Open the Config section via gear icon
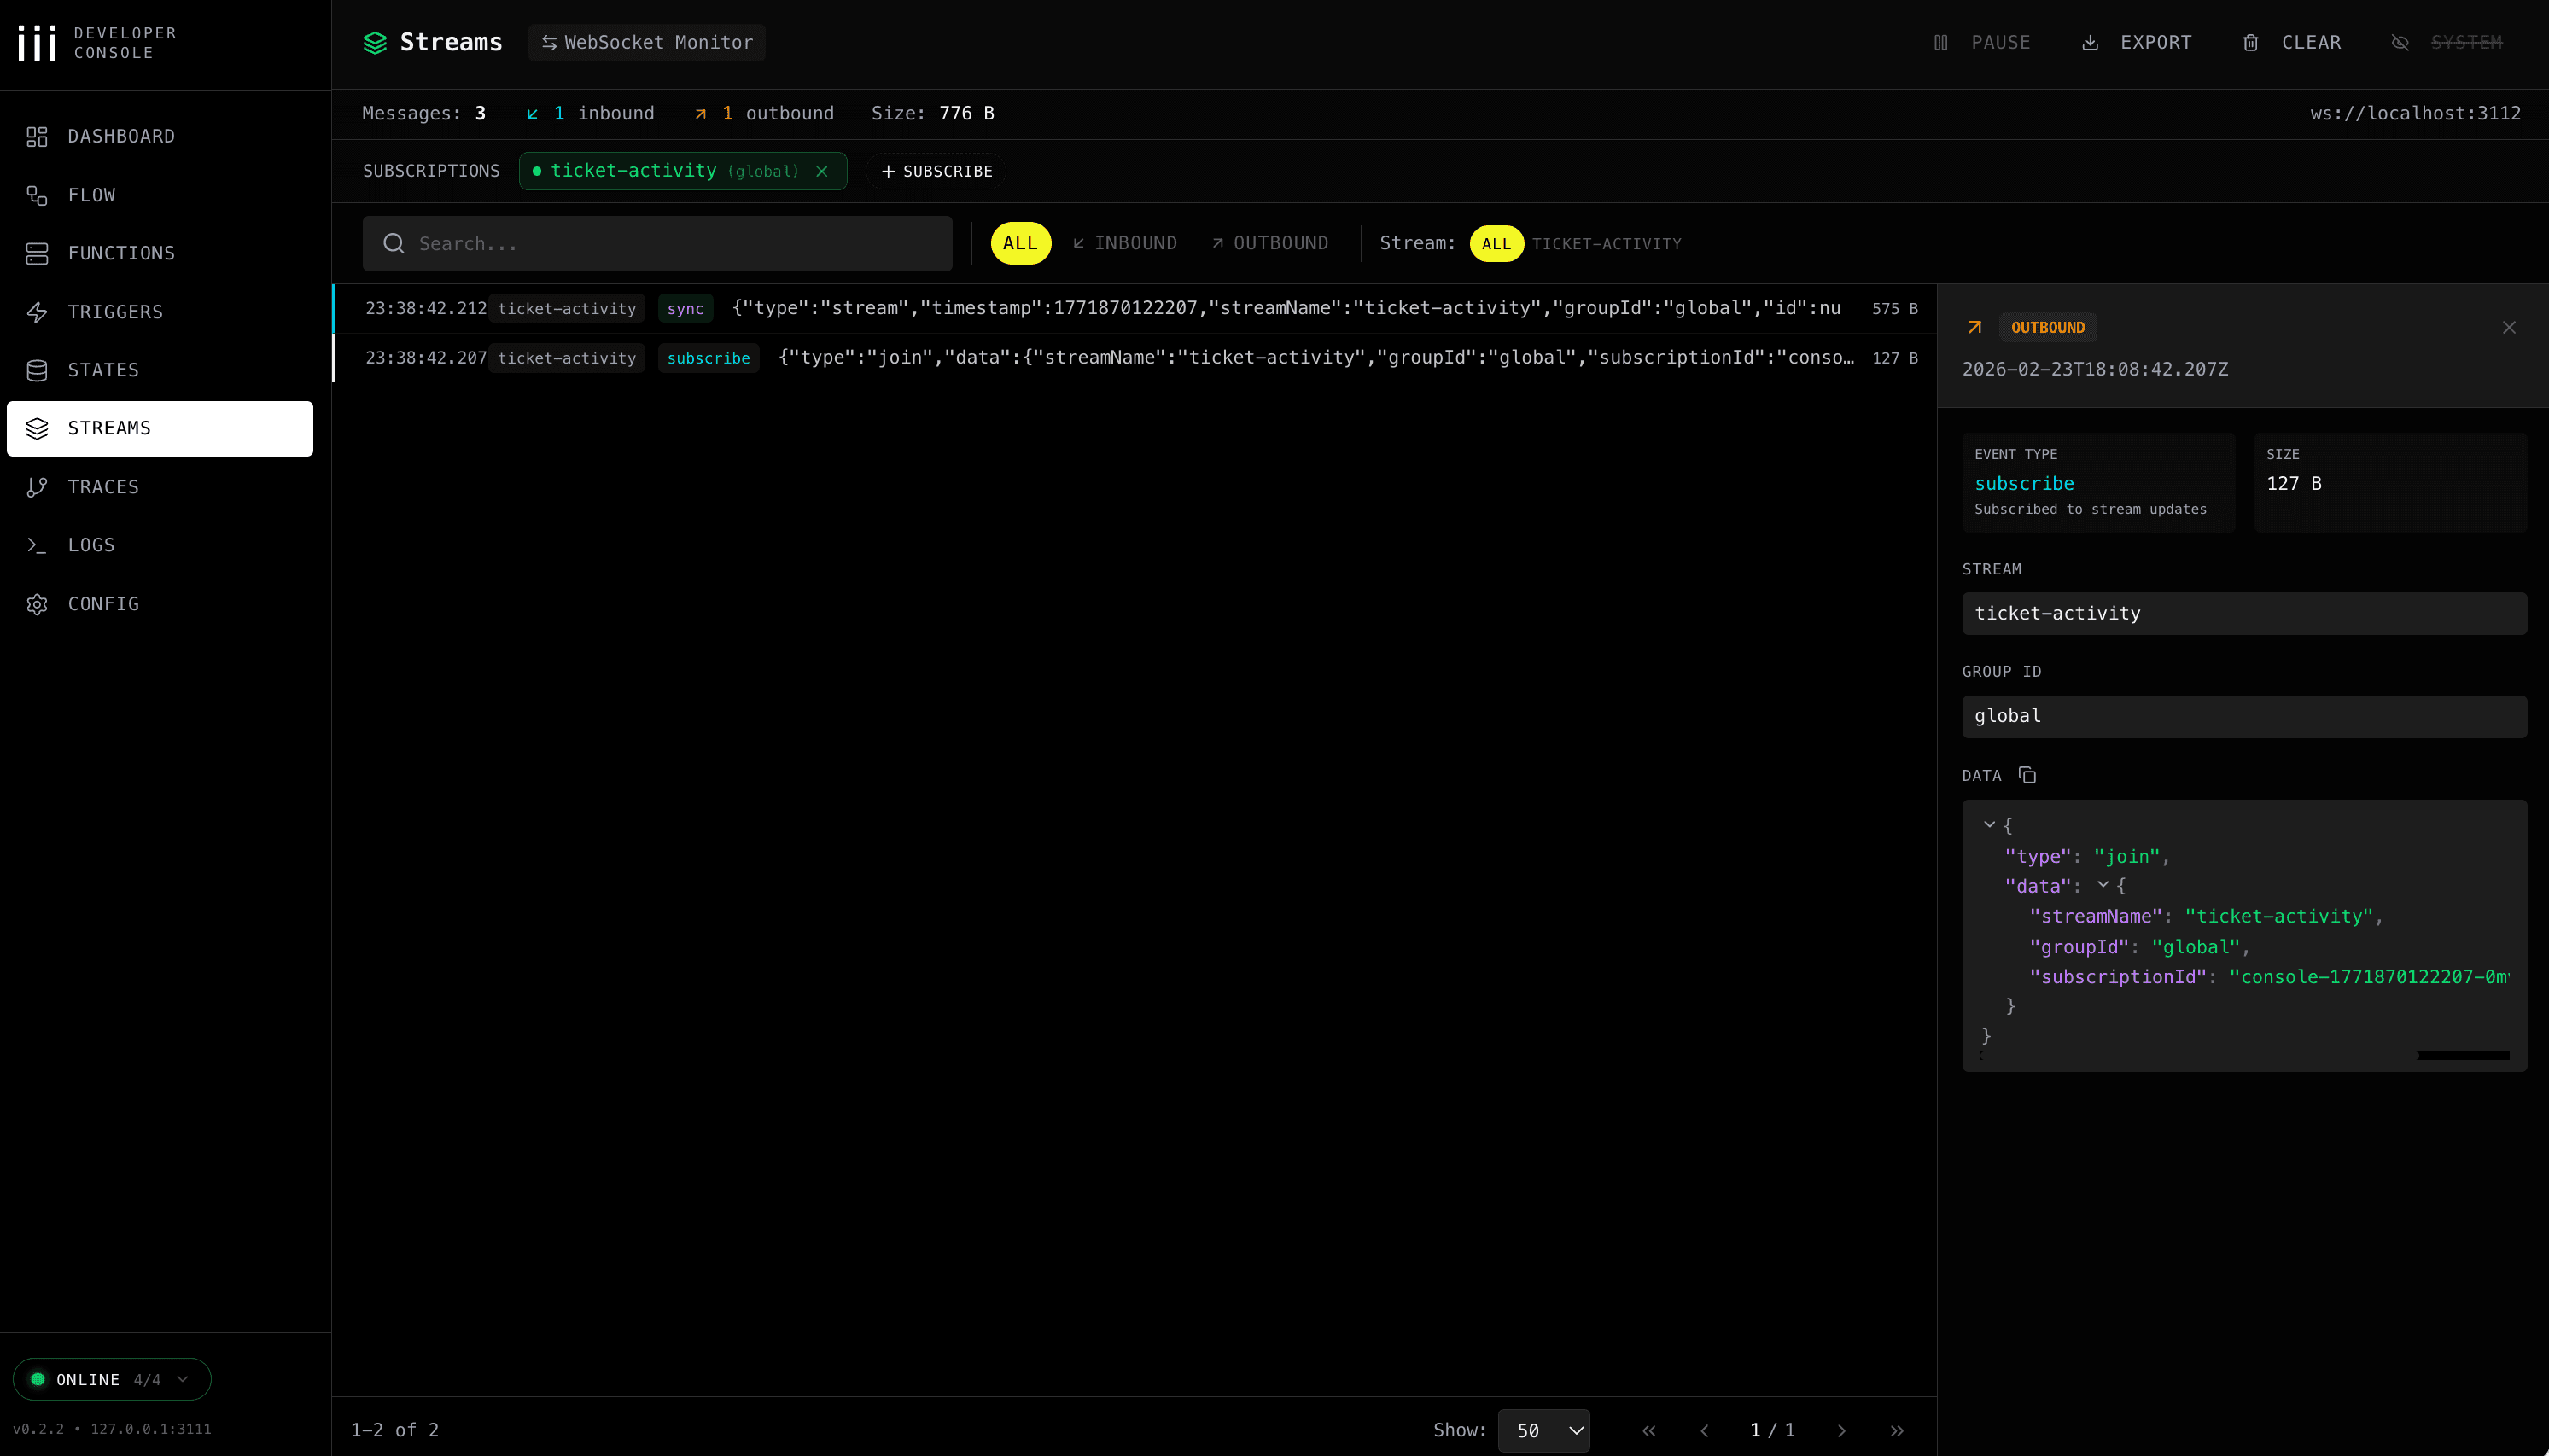This screenshot has height=1456, width=2549. (x=37, y=604)
